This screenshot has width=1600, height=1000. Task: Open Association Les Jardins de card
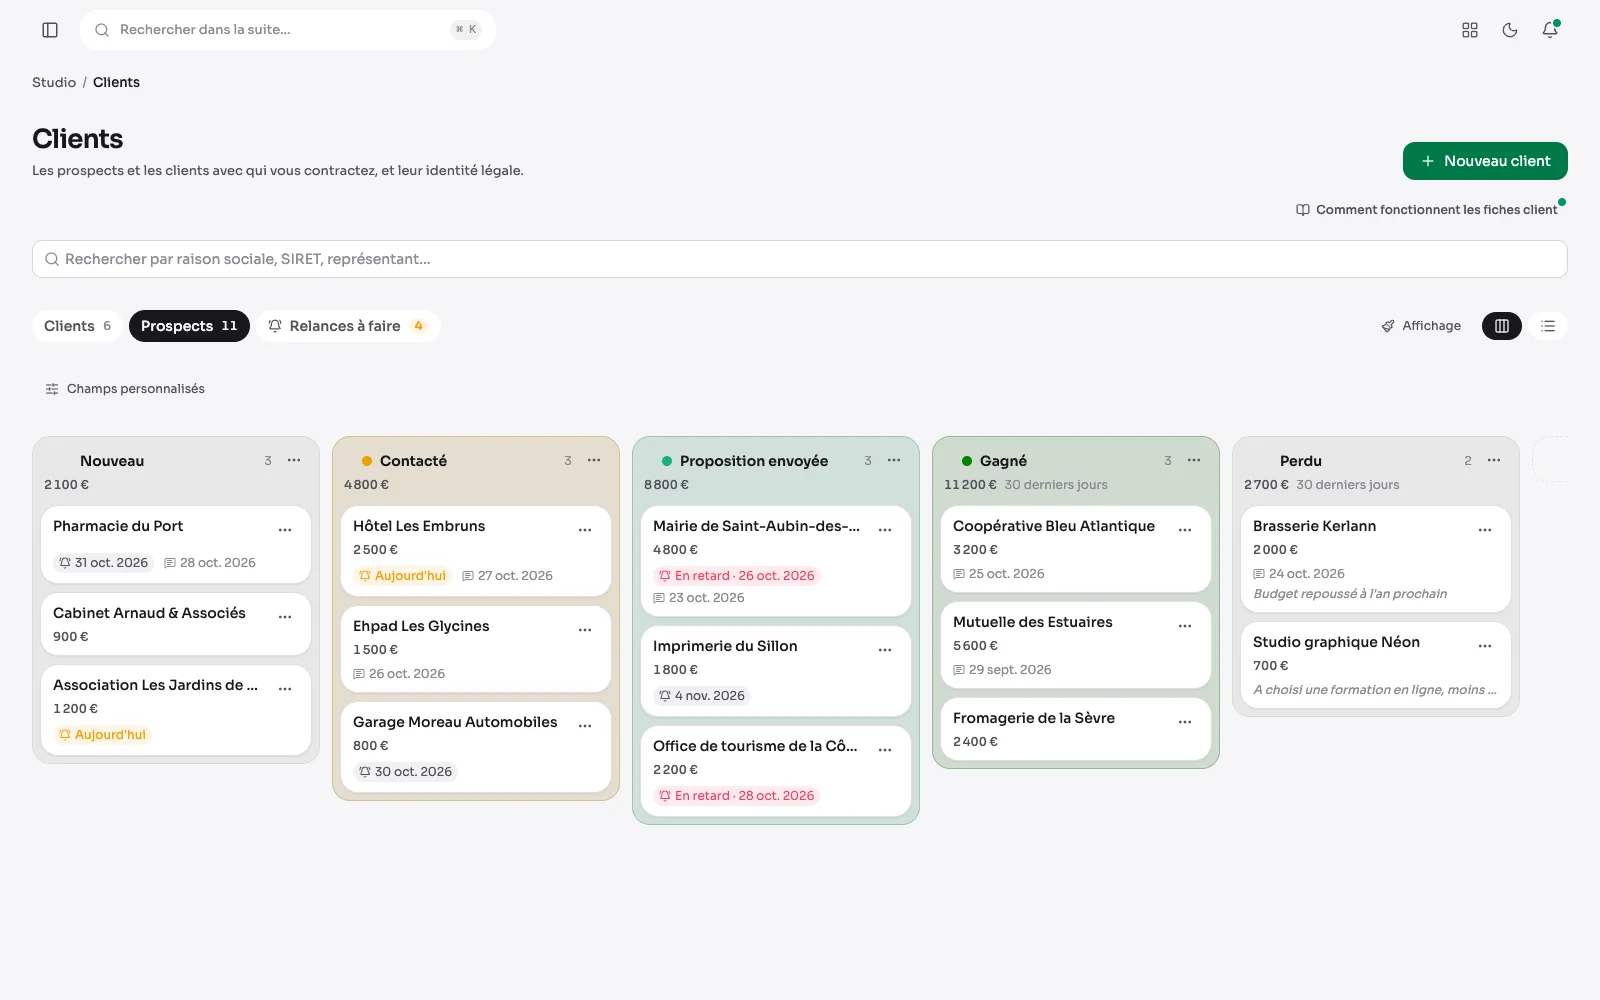click(x=176, y=710)
